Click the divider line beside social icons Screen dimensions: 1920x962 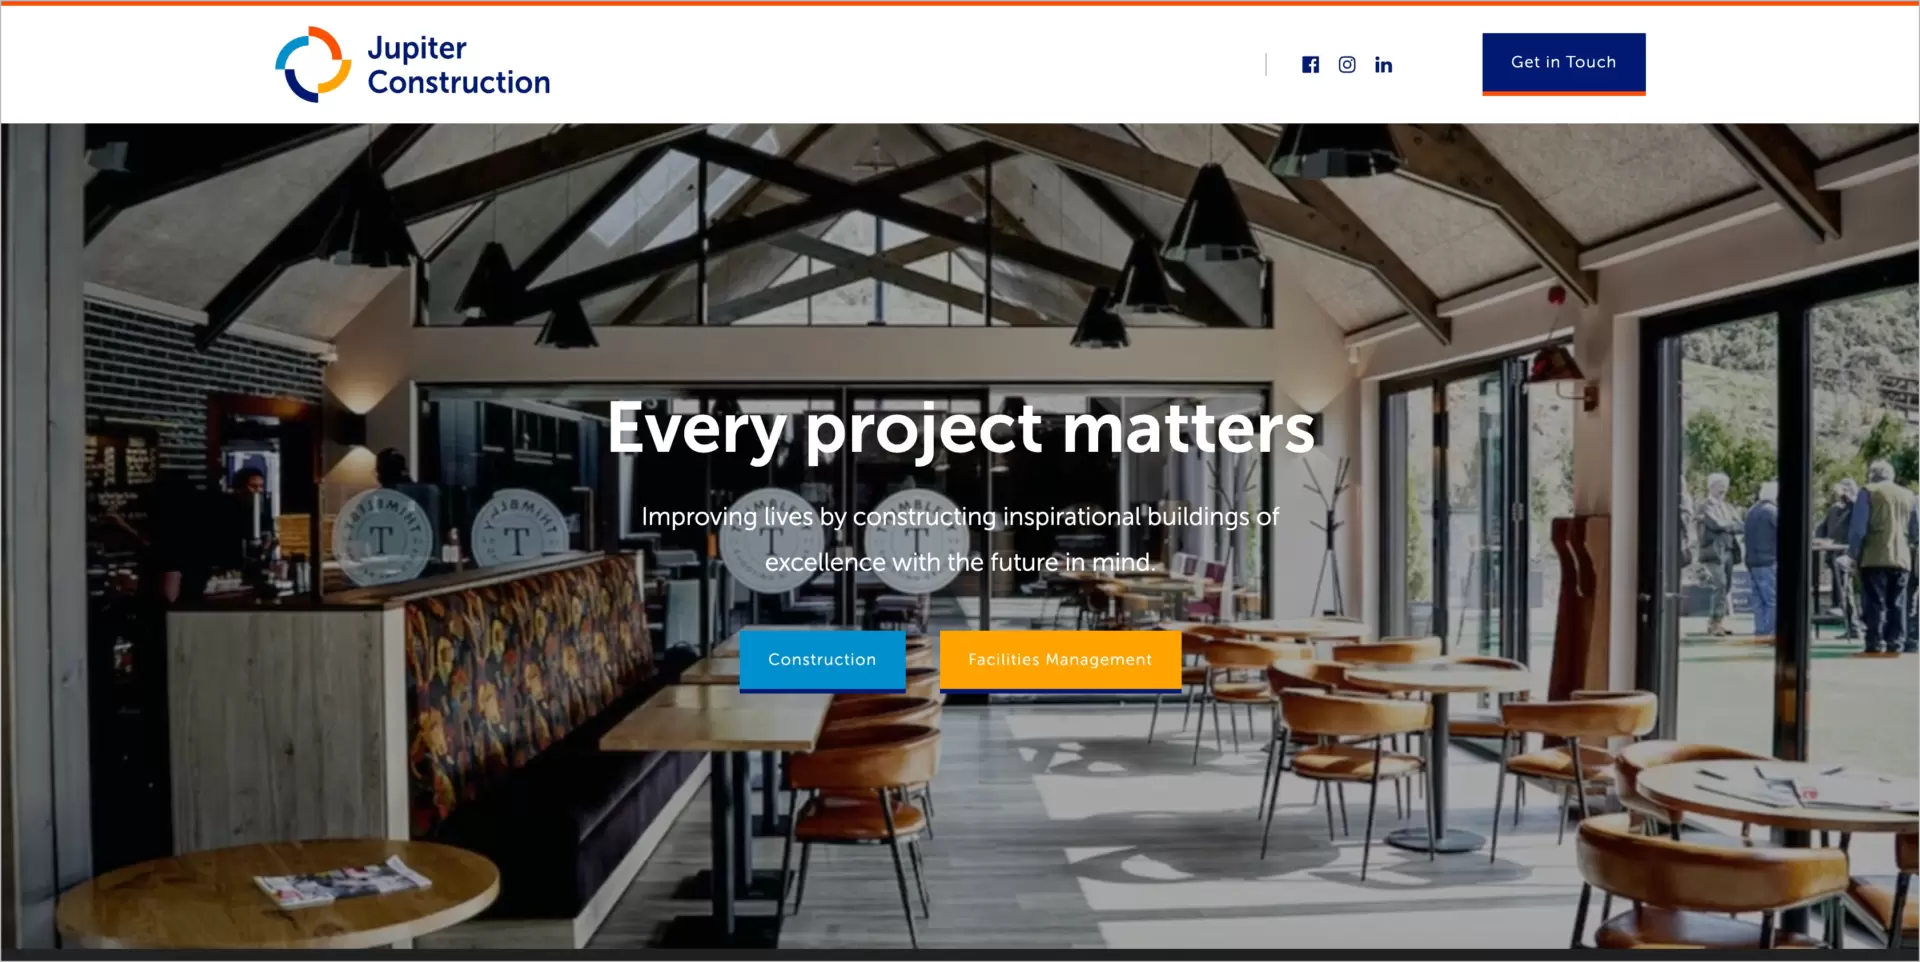click(1267, 64)
